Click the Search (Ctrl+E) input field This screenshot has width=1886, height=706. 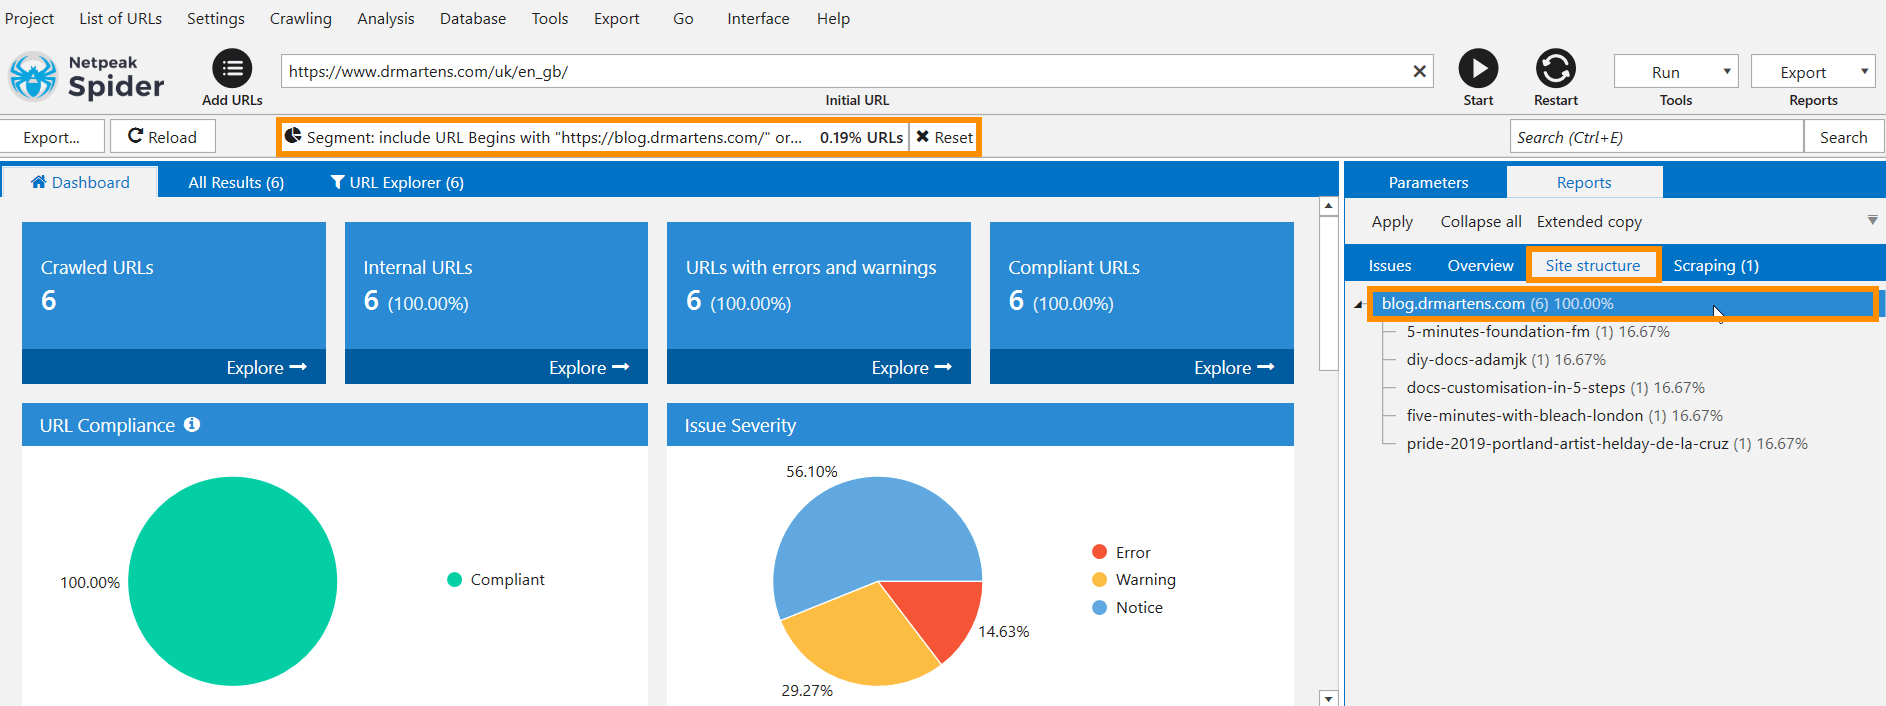point(1657,137)
